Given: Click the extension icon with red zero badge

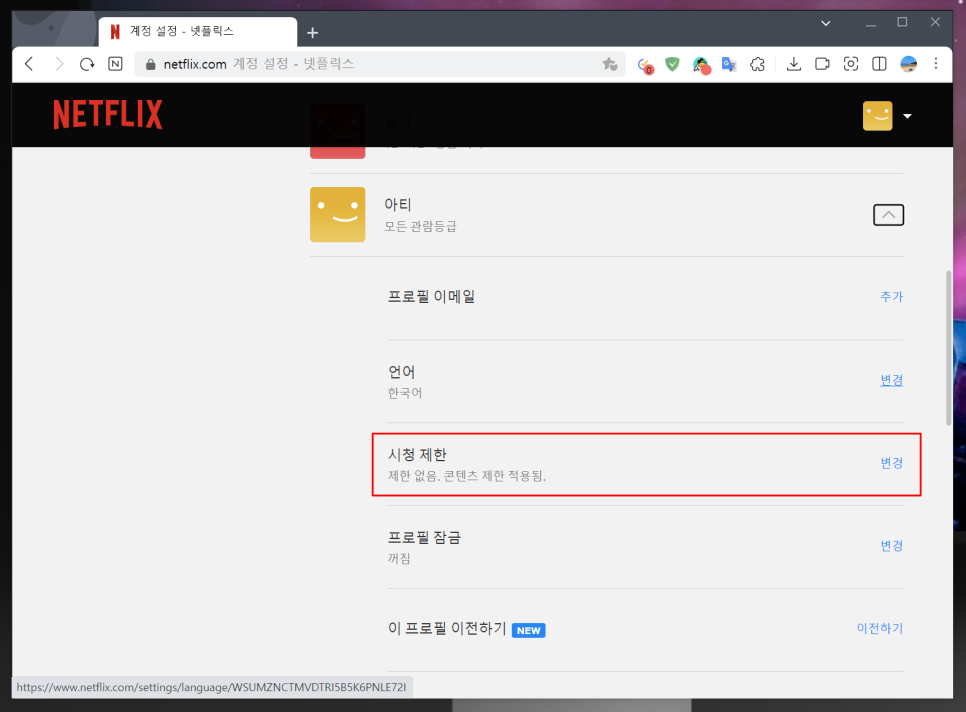Looking at the screenshot, I should coord(645,65).
